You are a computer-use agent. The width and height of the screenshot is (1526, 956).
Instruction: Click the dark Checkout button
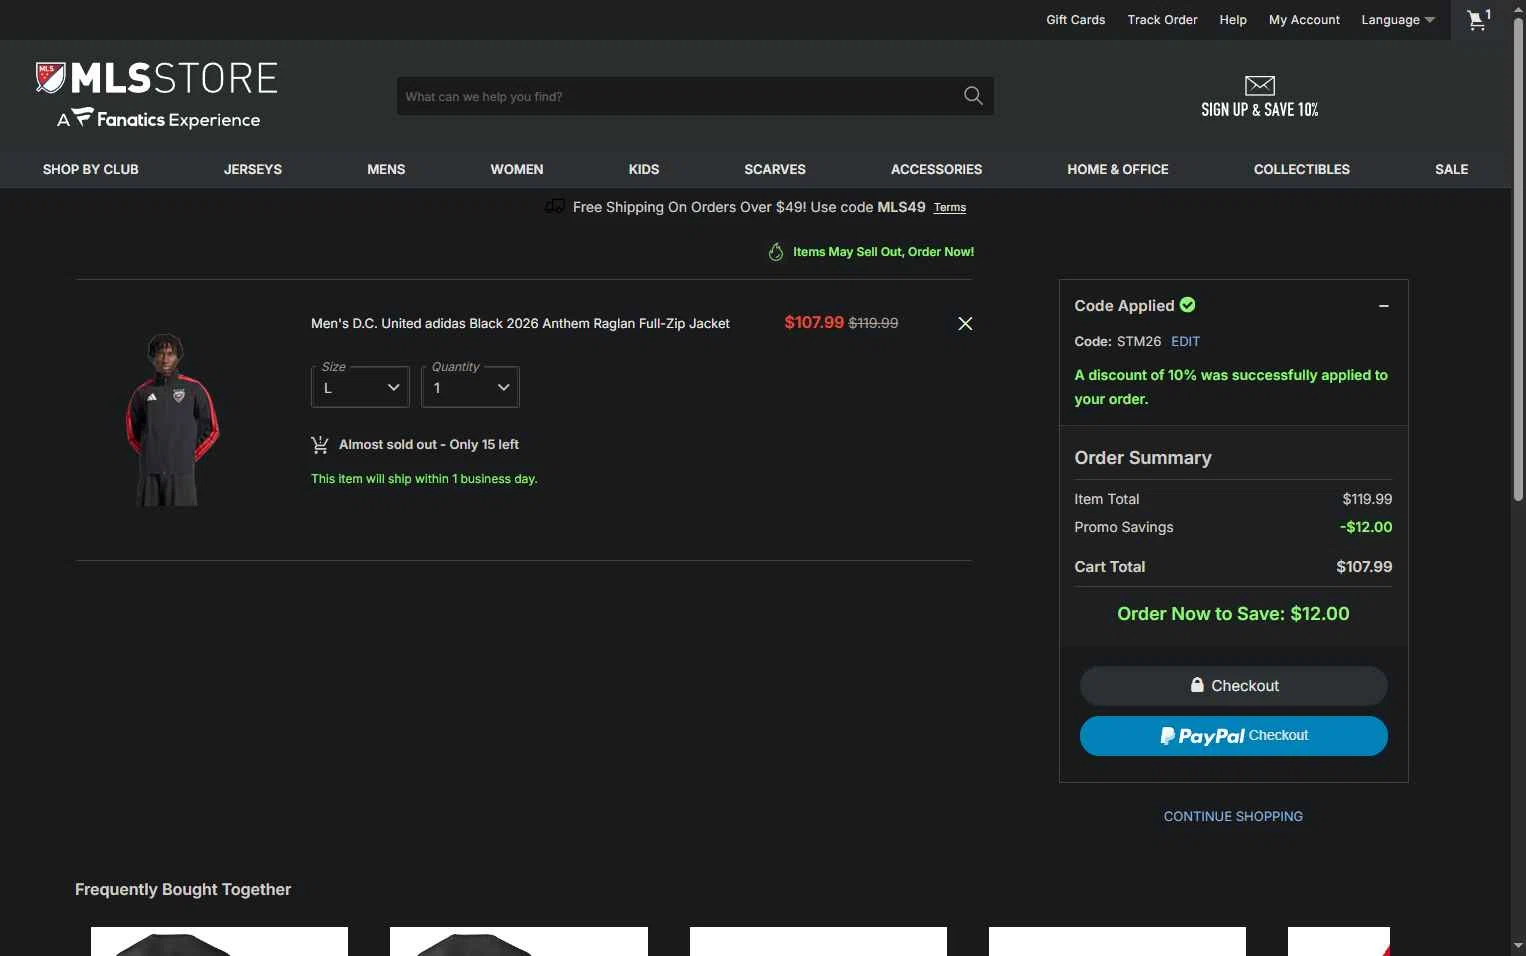click(x=1234, y=686)
